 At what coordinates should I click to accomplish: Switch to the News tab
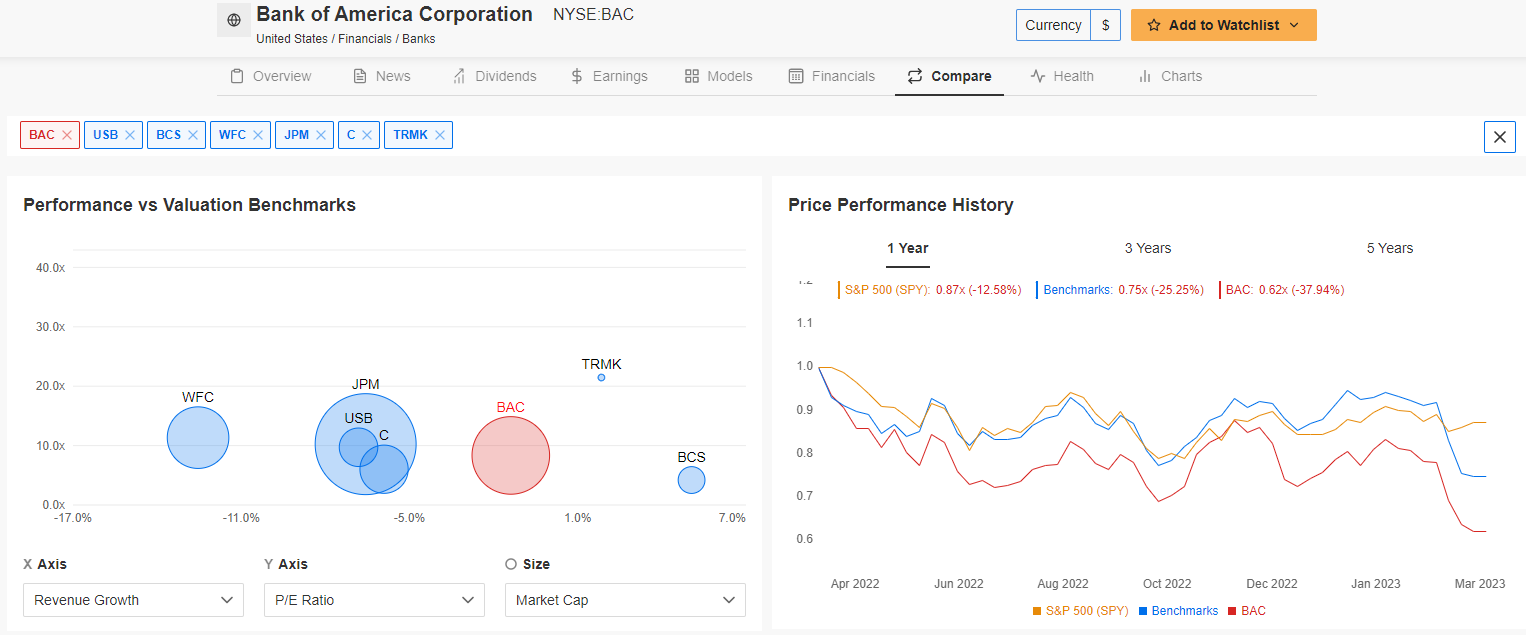(x=382, y=76)
